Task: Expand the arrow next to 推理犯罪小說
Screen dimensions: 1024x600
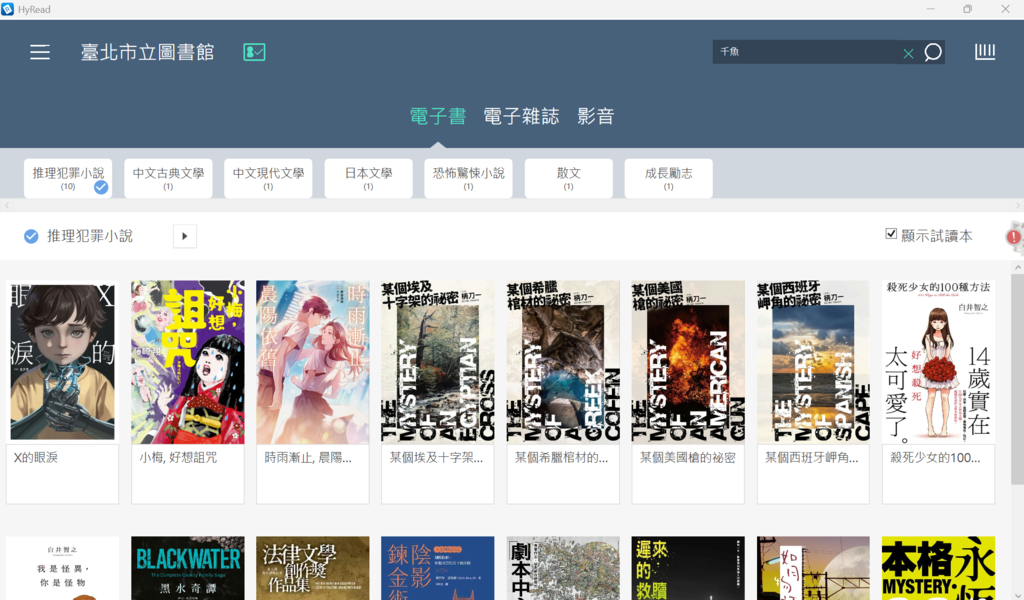Action: point(185,236)
